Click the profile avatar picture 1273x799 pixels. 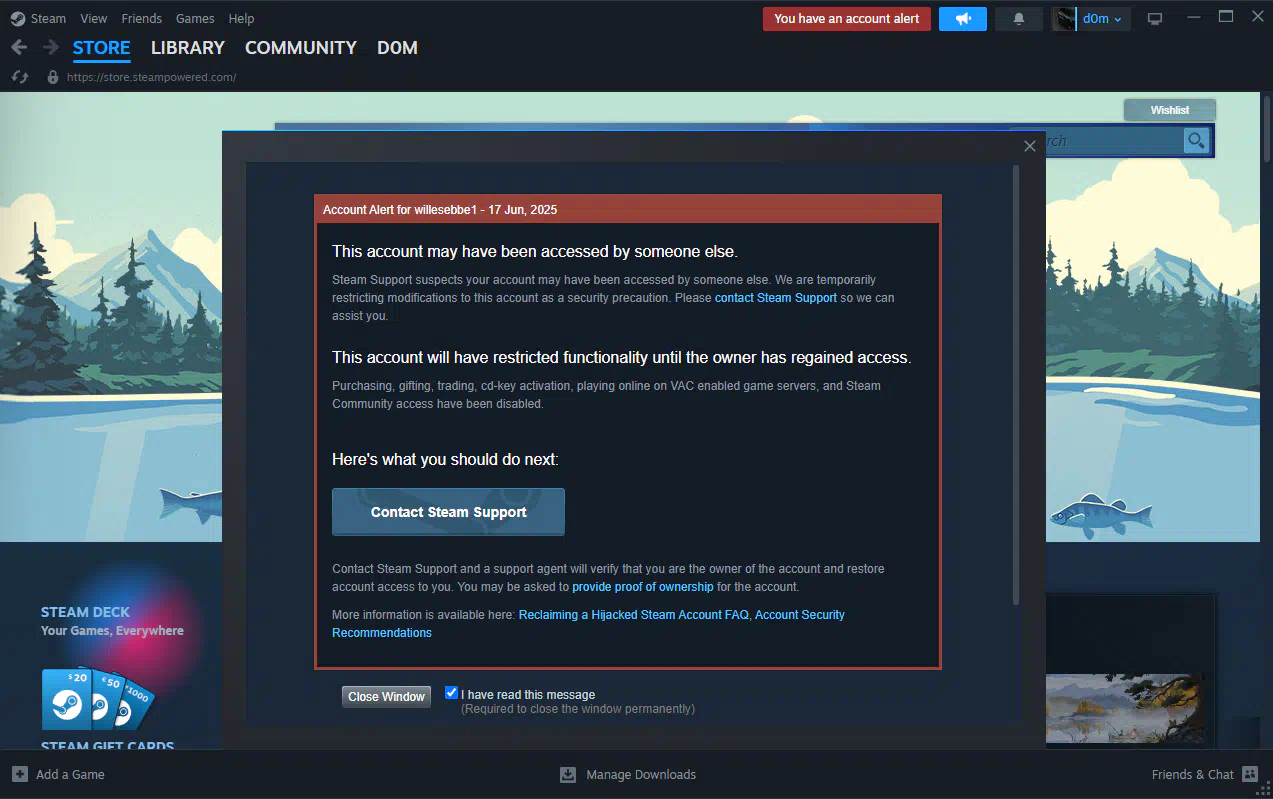(x=1063, y=18)
